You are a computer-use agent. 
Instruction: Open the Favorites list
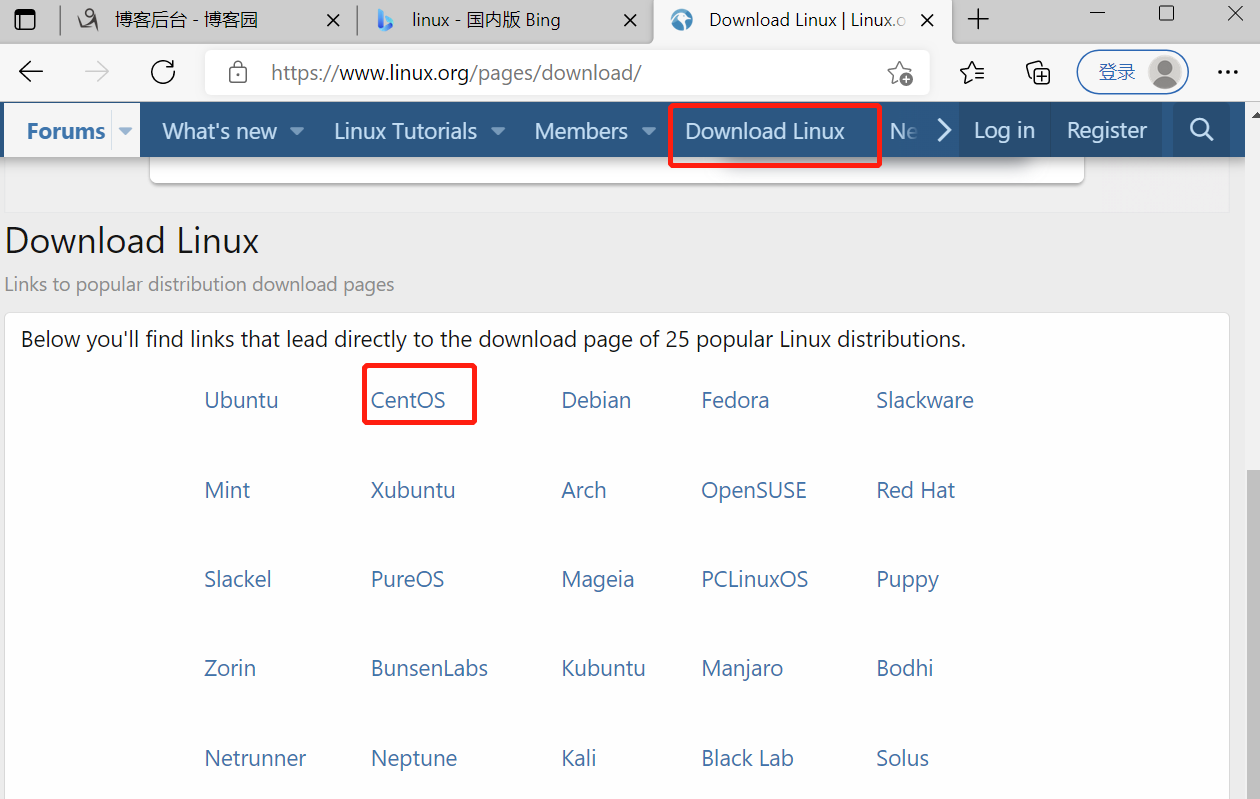(x=972, y=72)
